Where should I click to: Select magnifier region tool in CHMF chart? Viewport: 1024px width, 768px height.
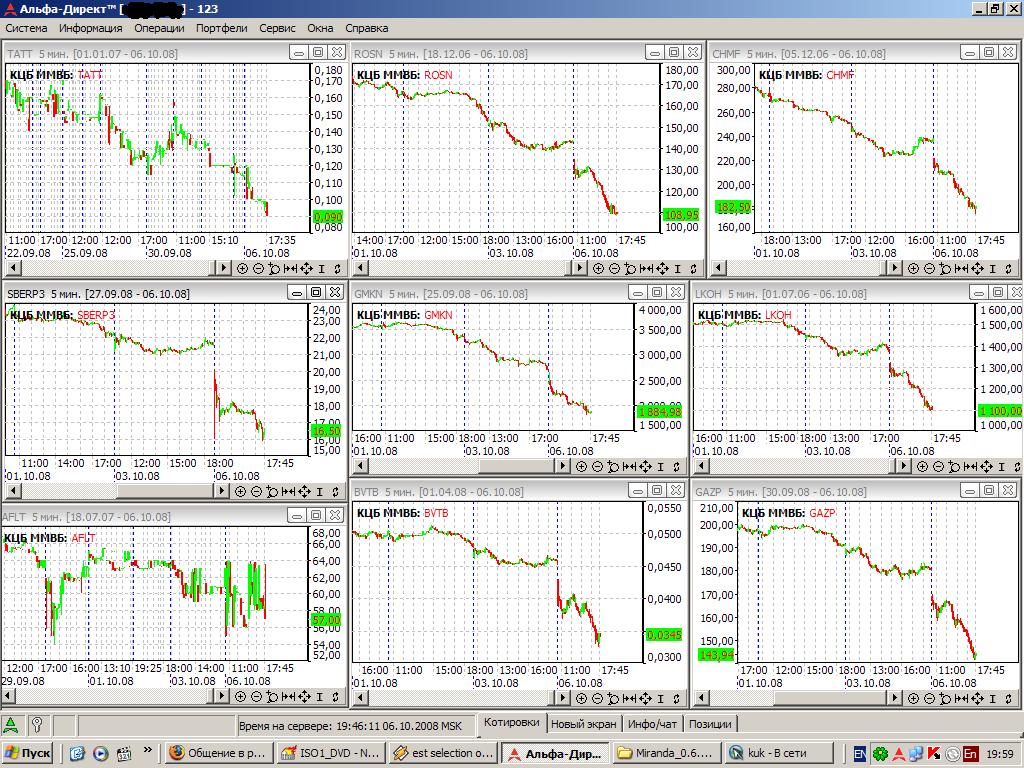tap(946, 268)
